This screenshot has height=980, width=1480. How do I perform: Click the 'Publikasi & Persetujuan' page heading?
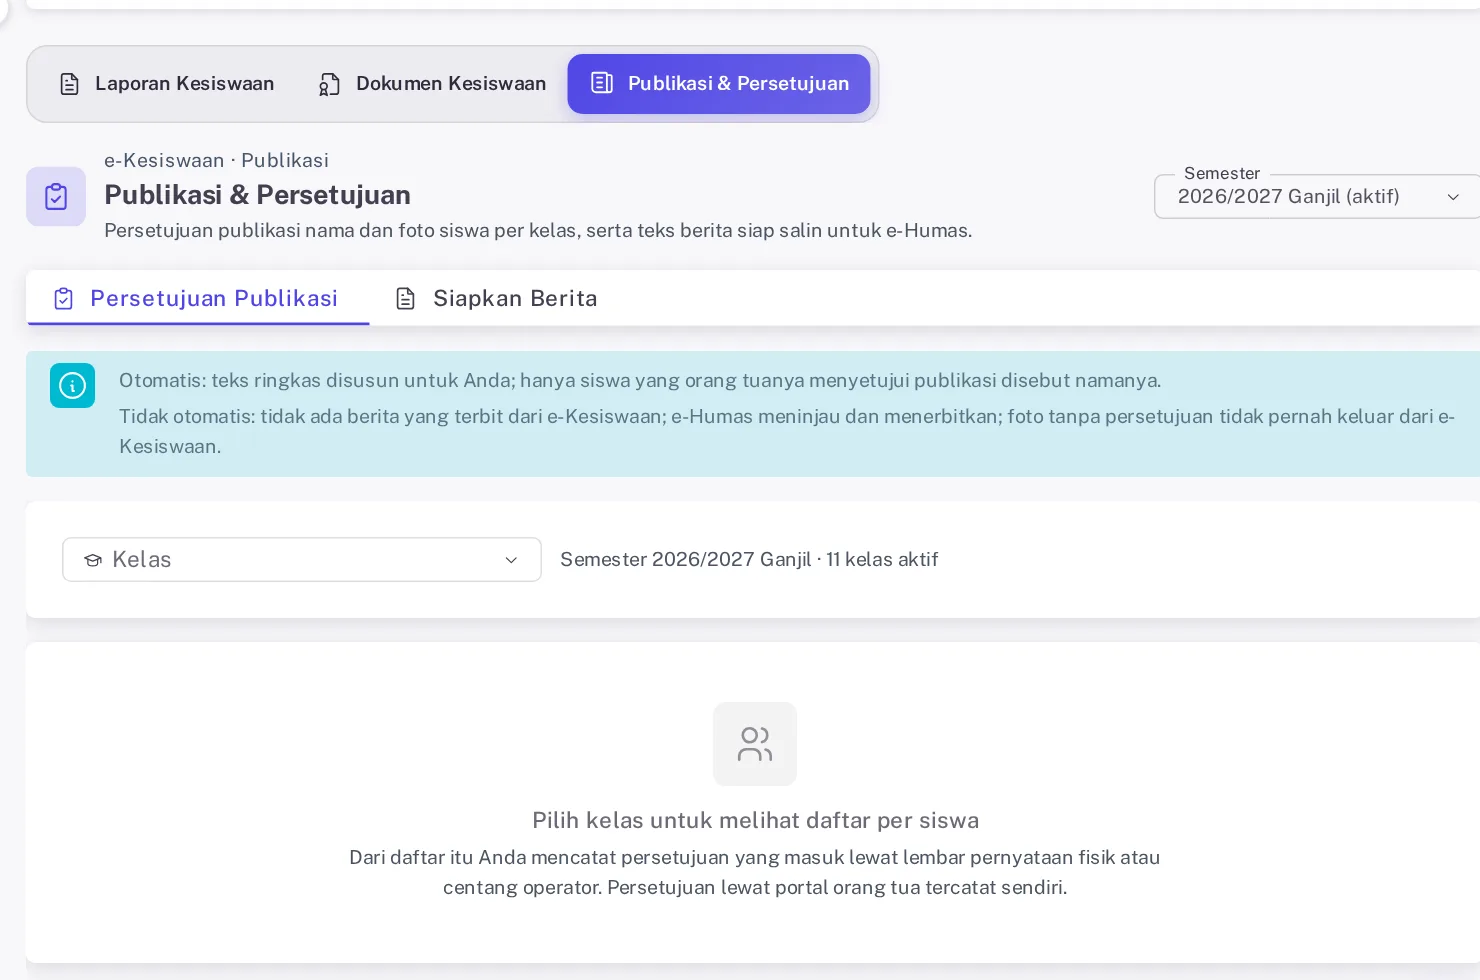pyautogui.click(x=257, y=195)
